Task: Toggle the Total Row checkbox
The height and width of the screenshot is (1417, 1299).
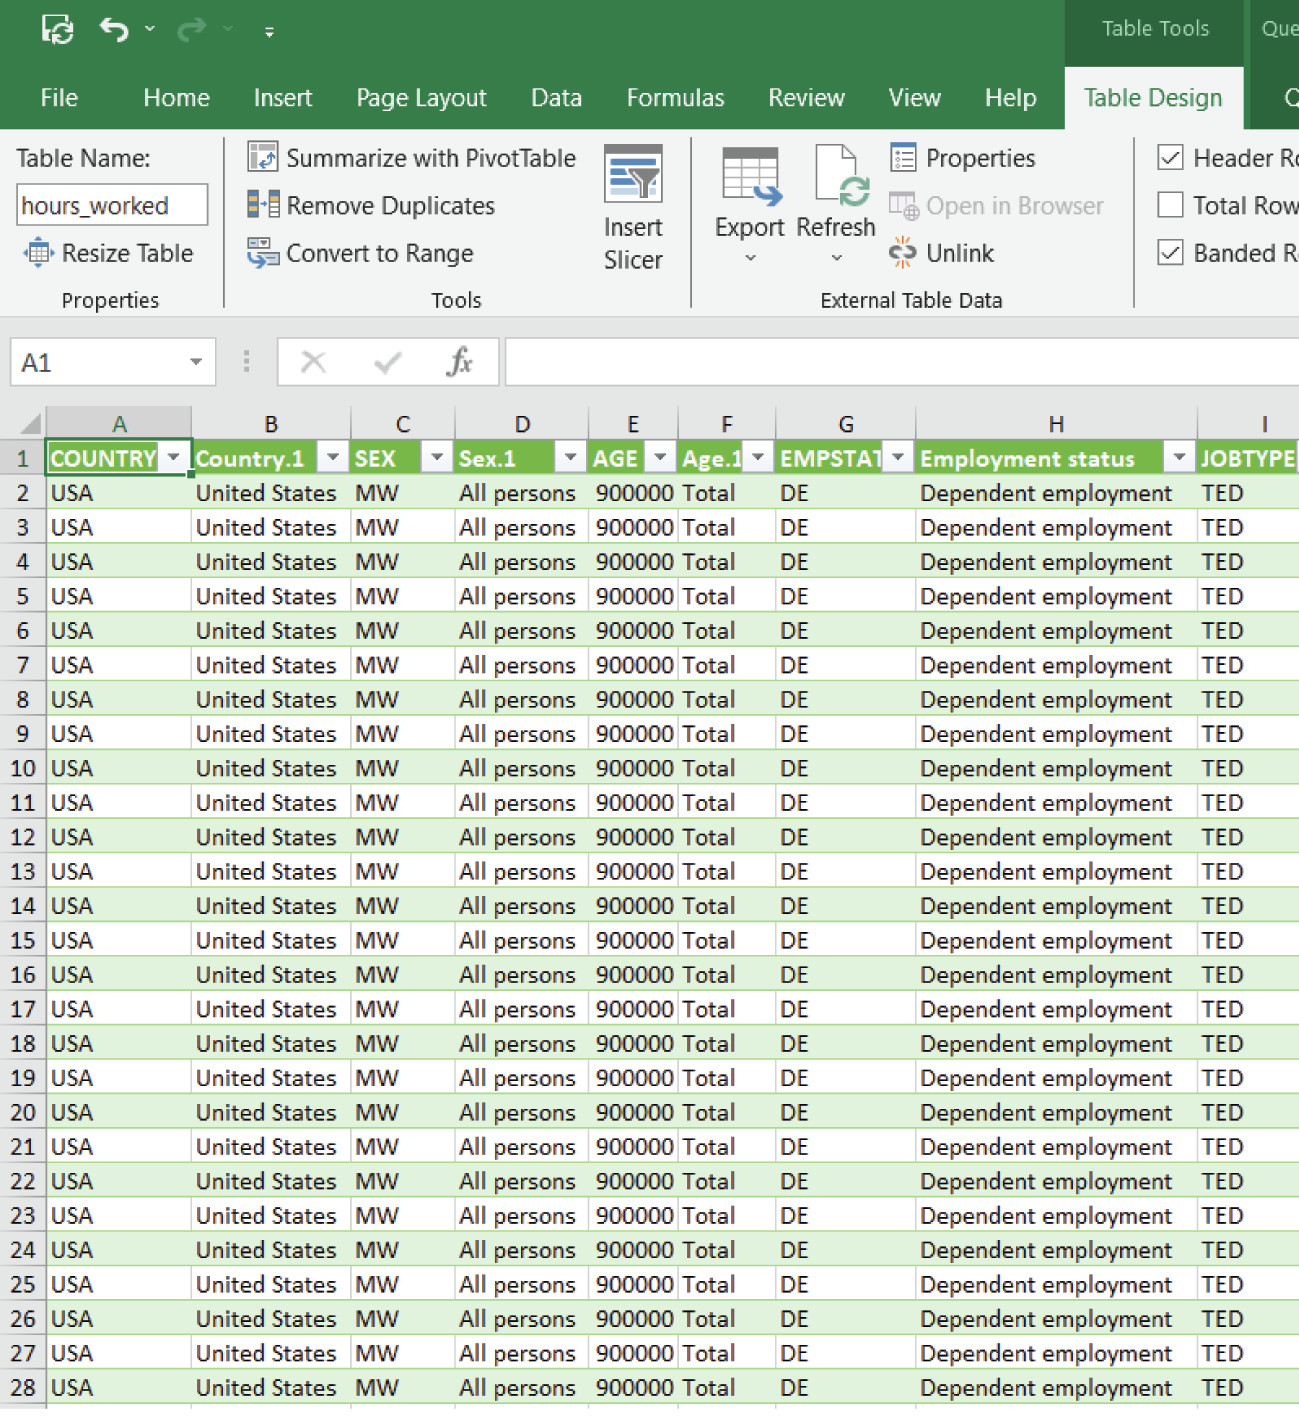Action: click(1170, 205)
